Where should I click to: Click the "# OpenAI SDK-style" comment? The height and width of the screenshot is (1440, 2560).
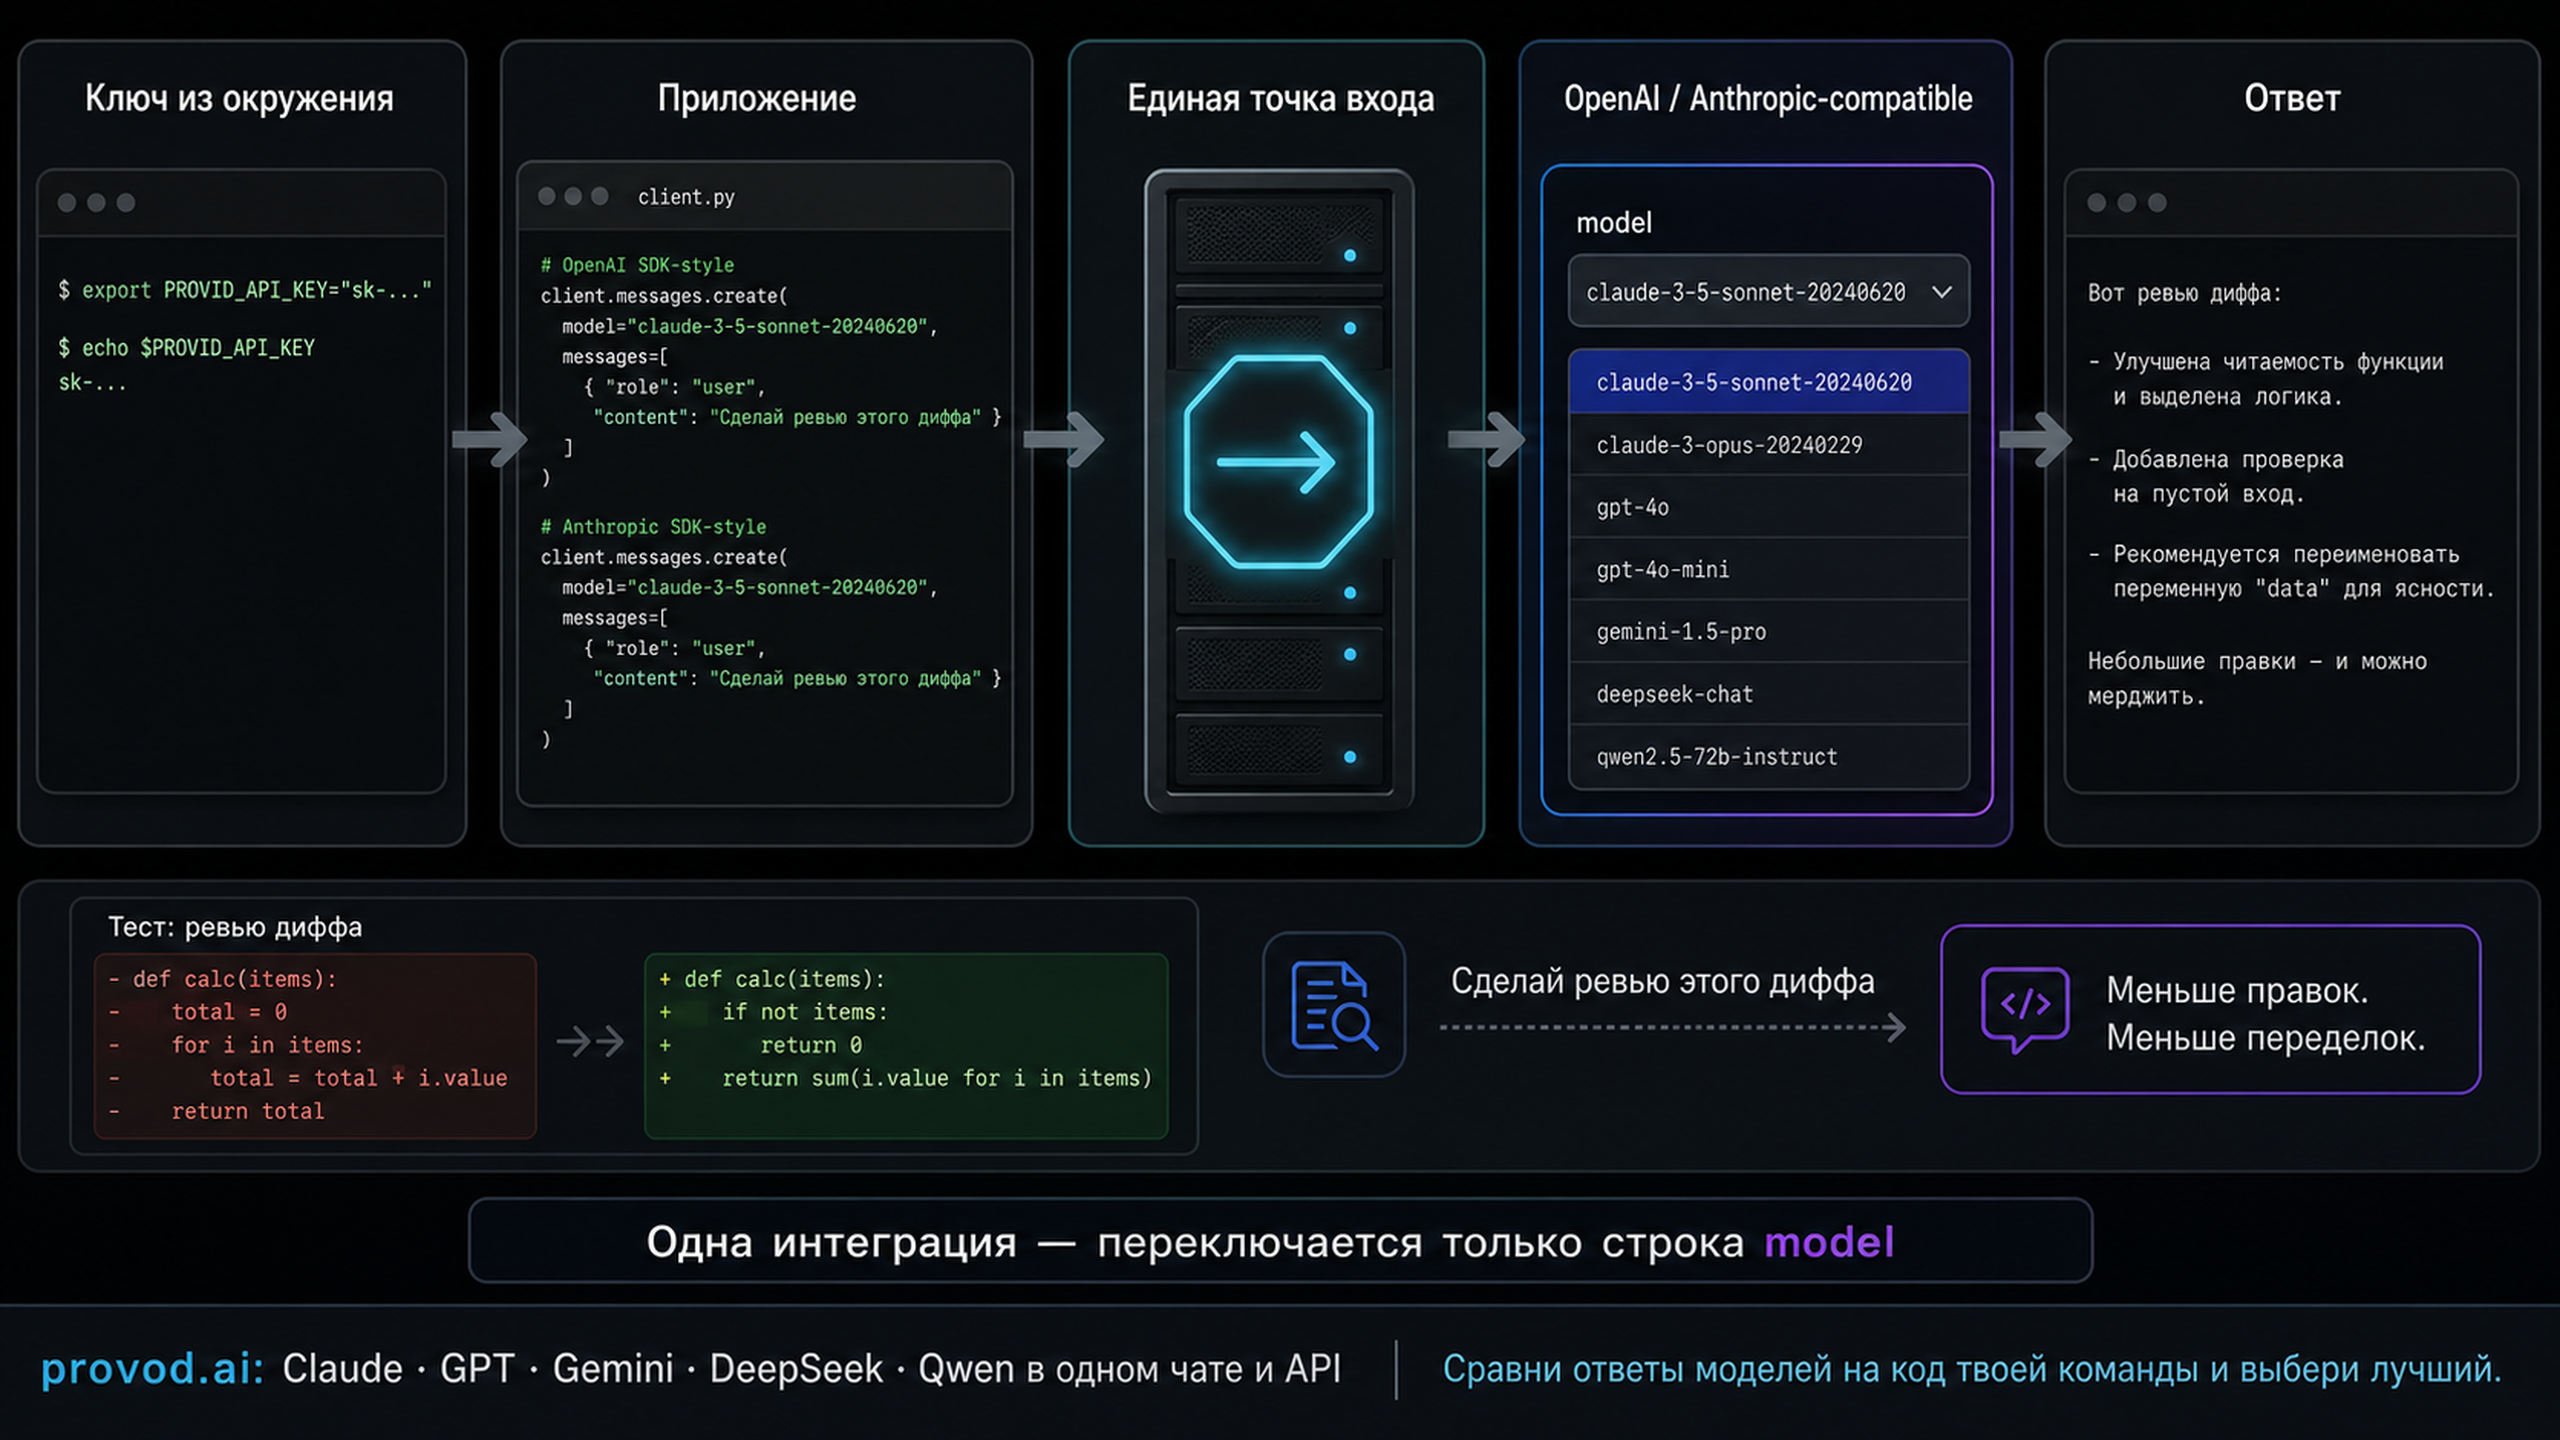(x=637, y=265)
